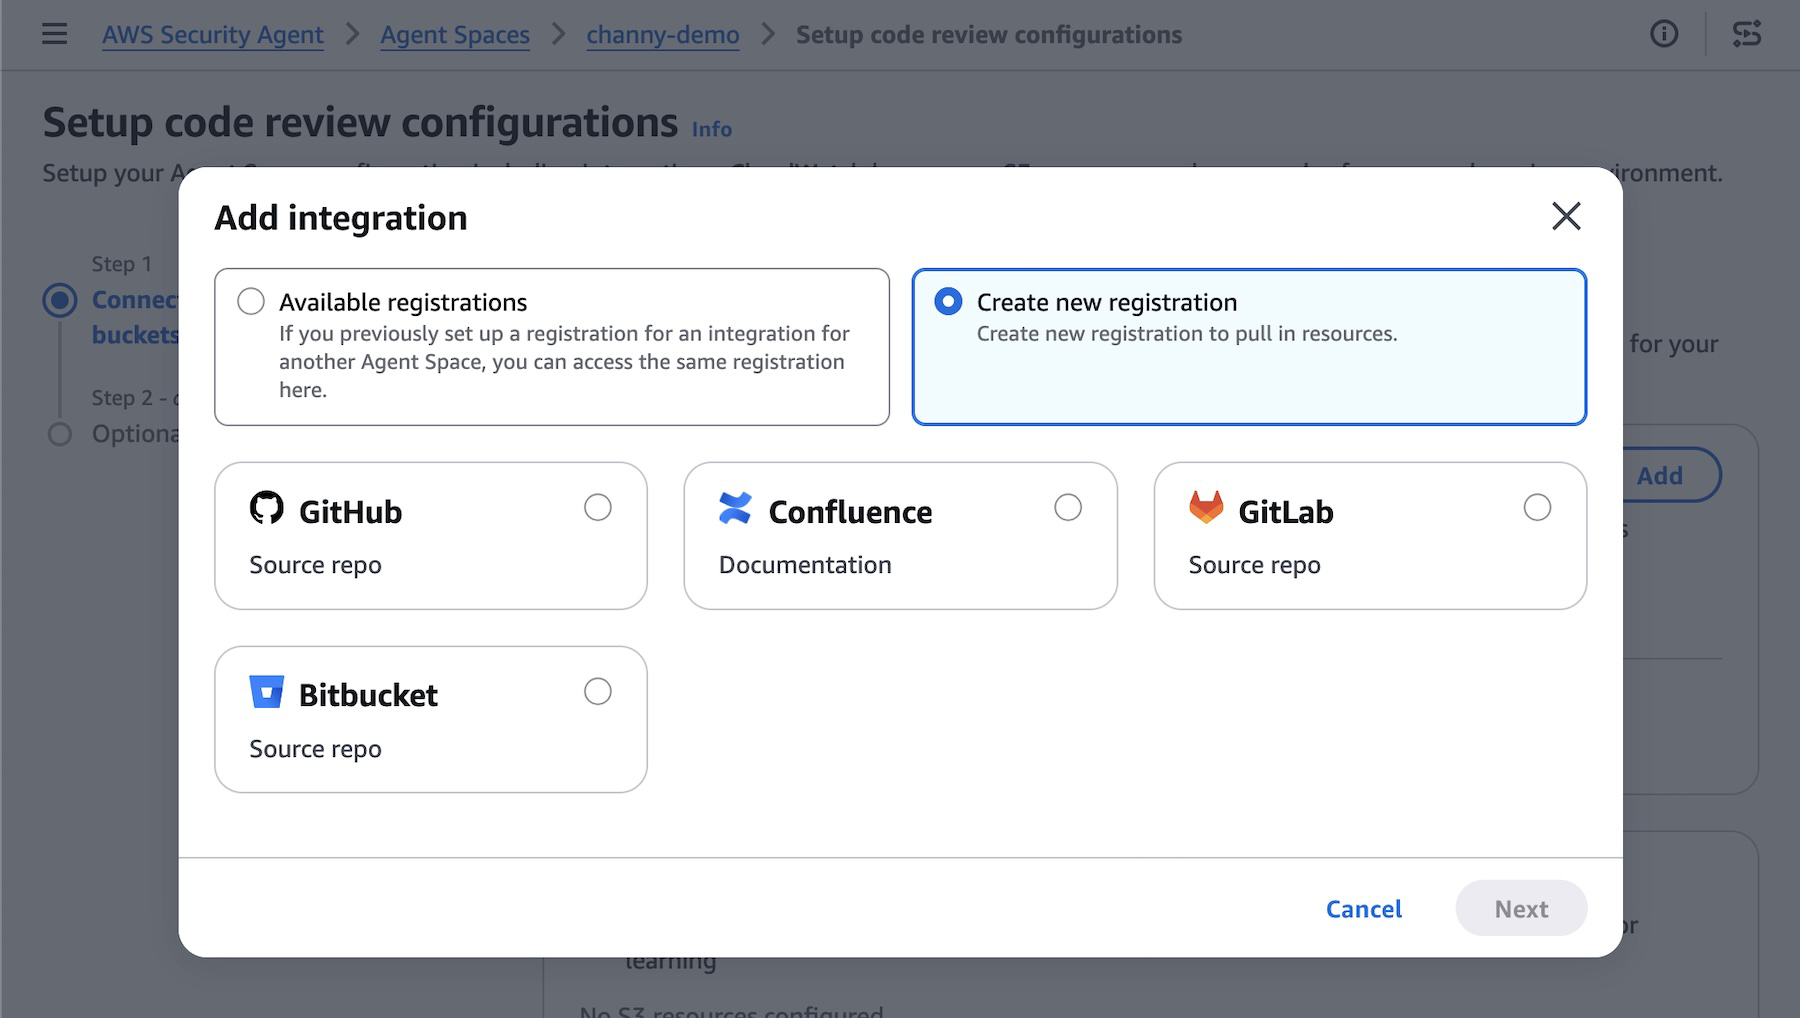Click the Confluence logo icon
The image size is (1800, 1018).
pos(735,508)
